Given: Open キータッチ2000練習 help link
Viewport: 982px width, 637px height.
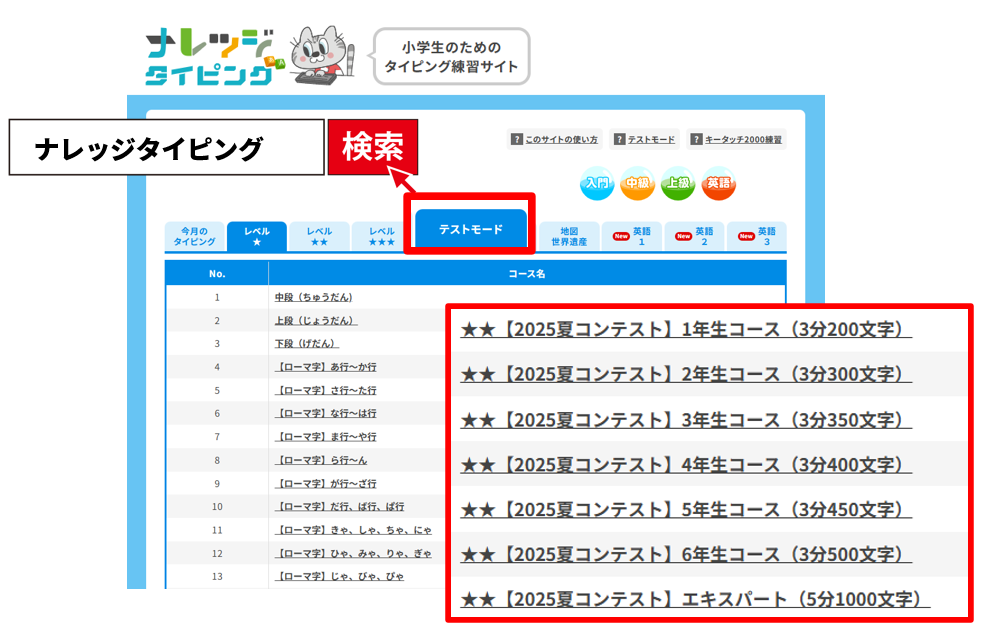Looking at the screenshot, I should click(x=736, y=139).
